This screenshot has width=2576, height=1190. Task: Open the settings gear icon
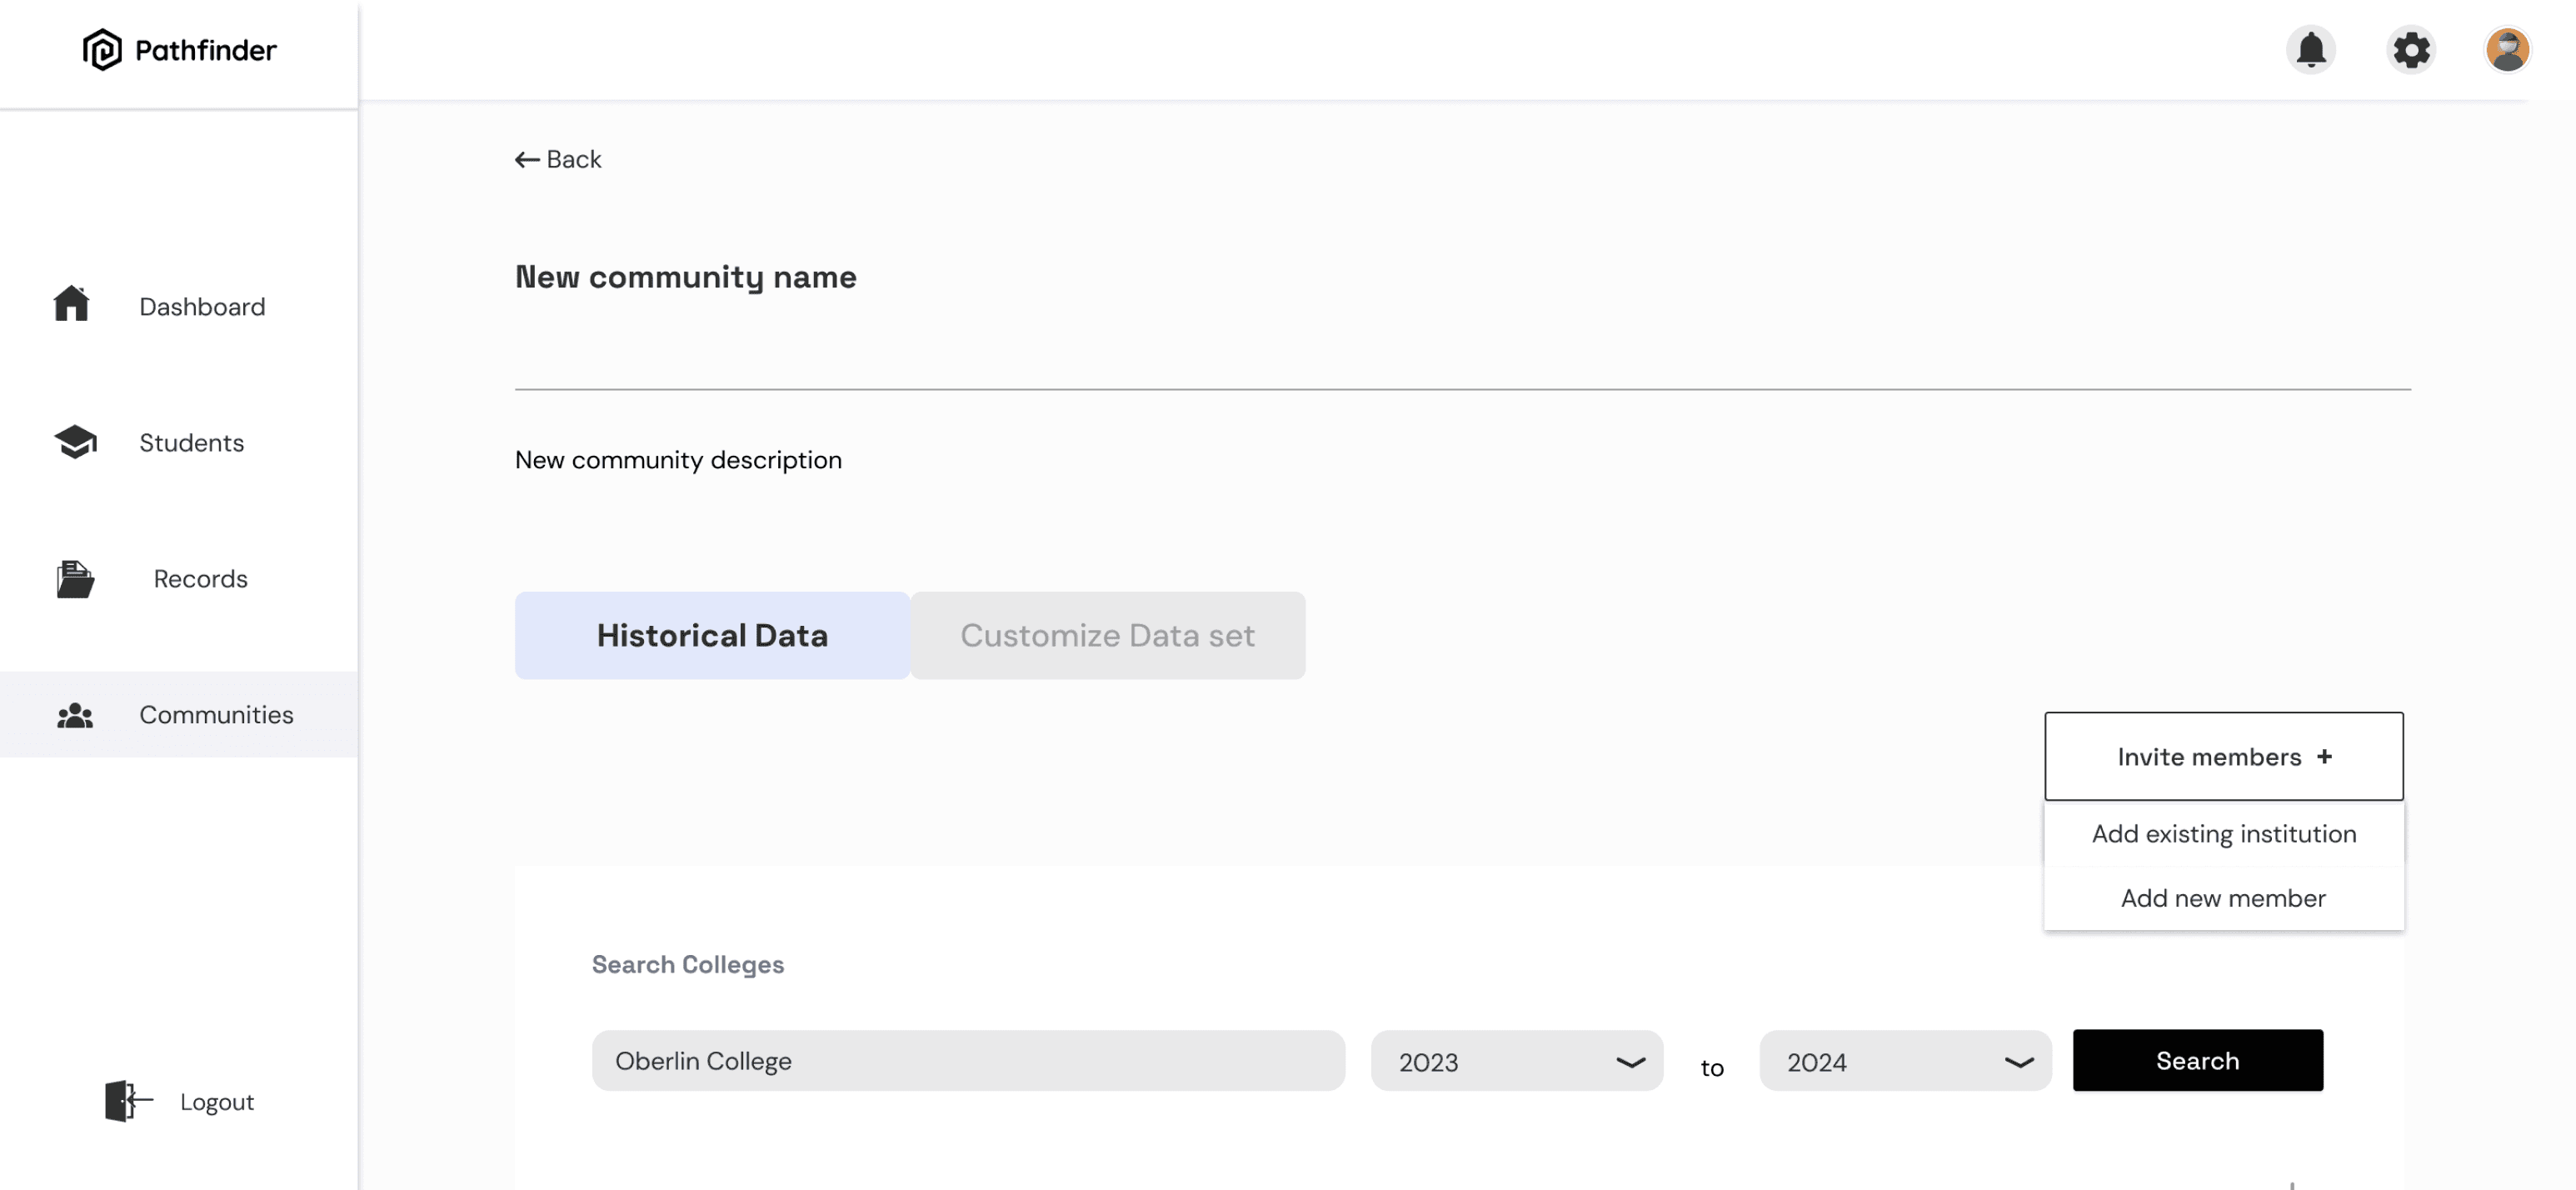(2410, 50)
